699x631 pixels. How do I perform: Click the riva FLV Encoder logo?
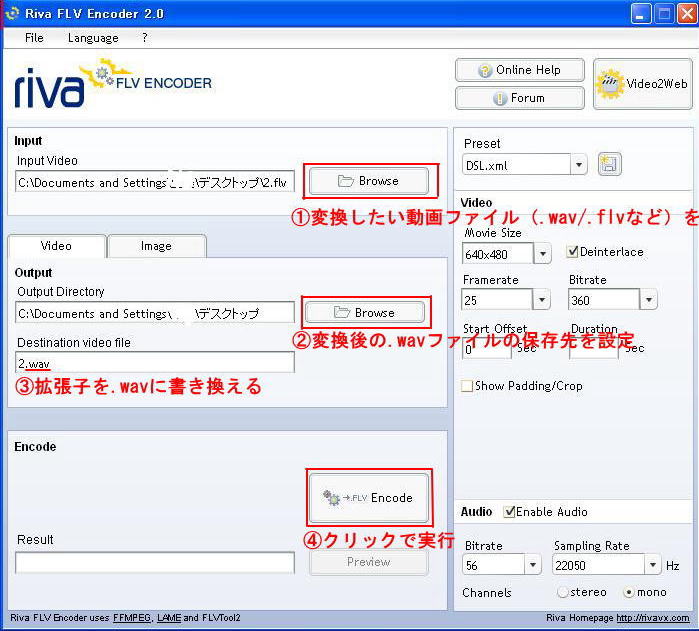113,84
